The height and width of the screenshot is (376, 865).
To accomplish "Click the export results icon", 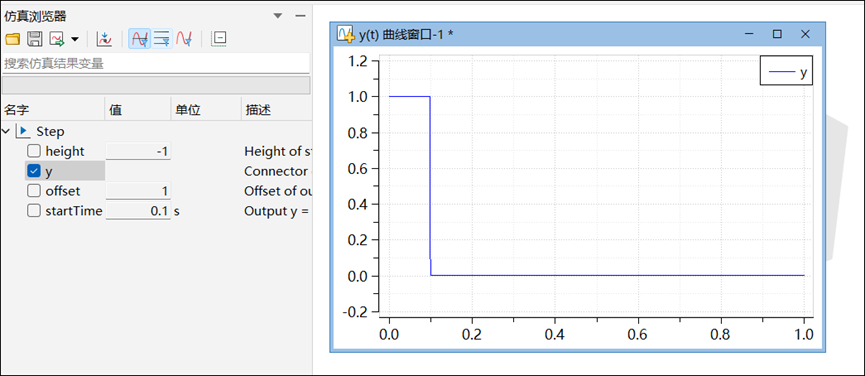I will 57,39.
